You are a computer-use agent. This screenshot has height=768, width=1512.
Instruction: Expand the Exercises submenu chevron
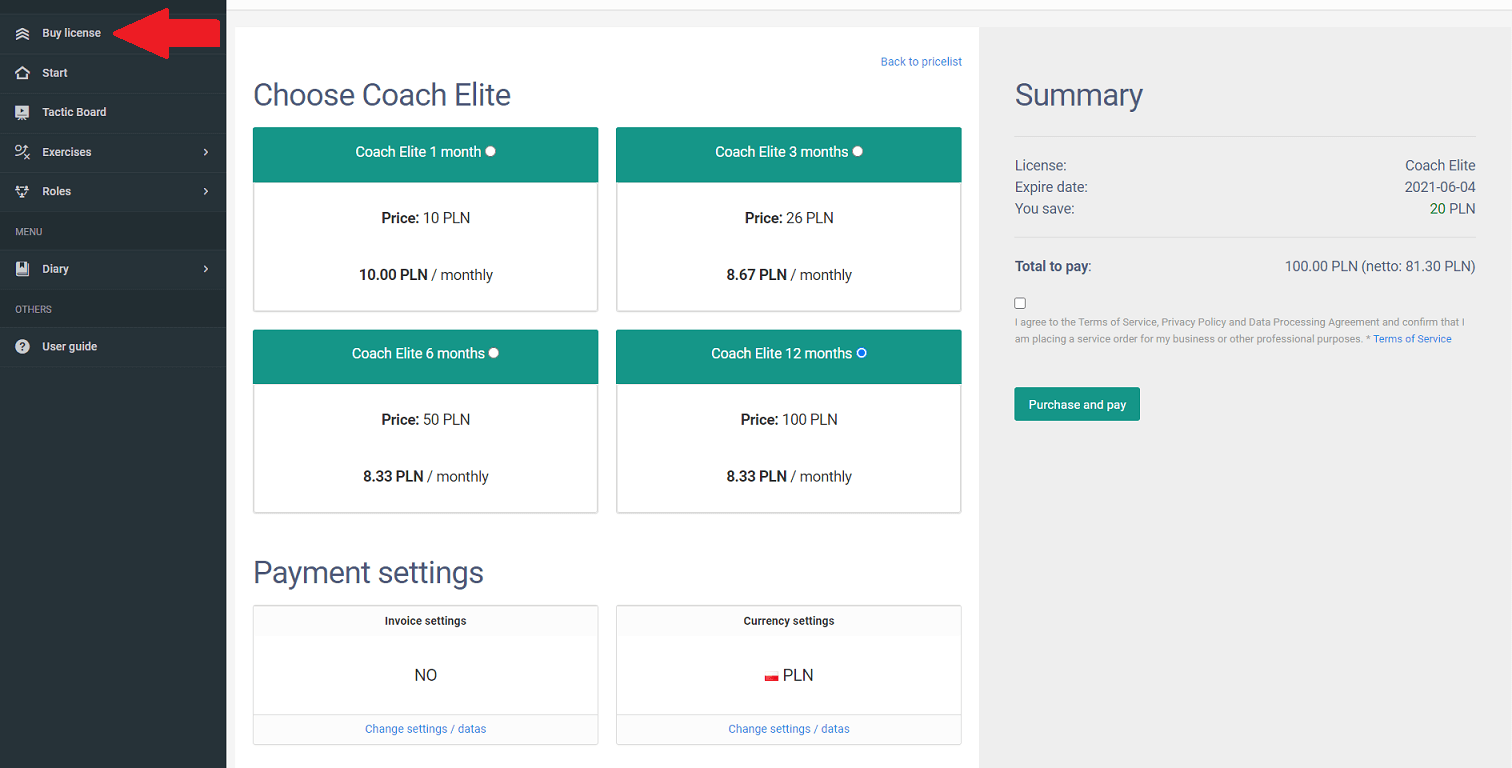(x=206, y=152)
